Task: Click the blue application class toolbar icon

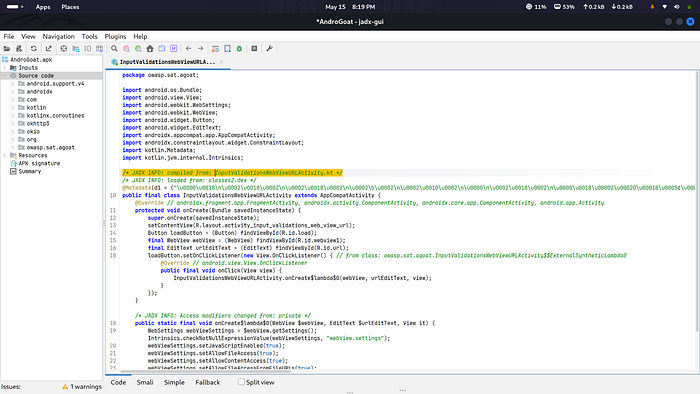Action: 162,49
